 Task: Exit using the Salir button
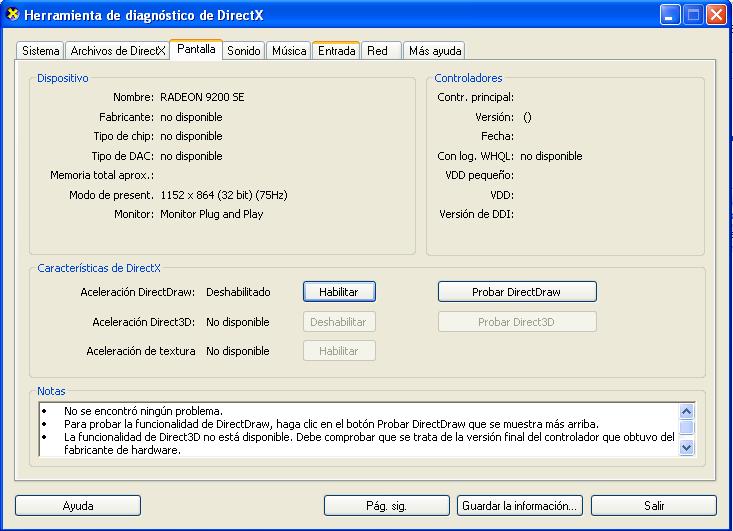653,506
